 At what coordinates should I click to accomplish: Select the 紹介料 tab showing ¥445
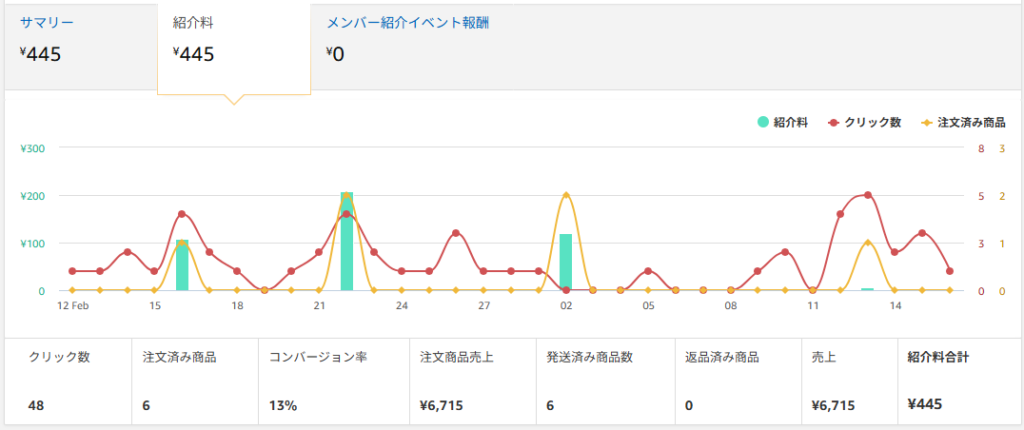click(x=194, y=22)
